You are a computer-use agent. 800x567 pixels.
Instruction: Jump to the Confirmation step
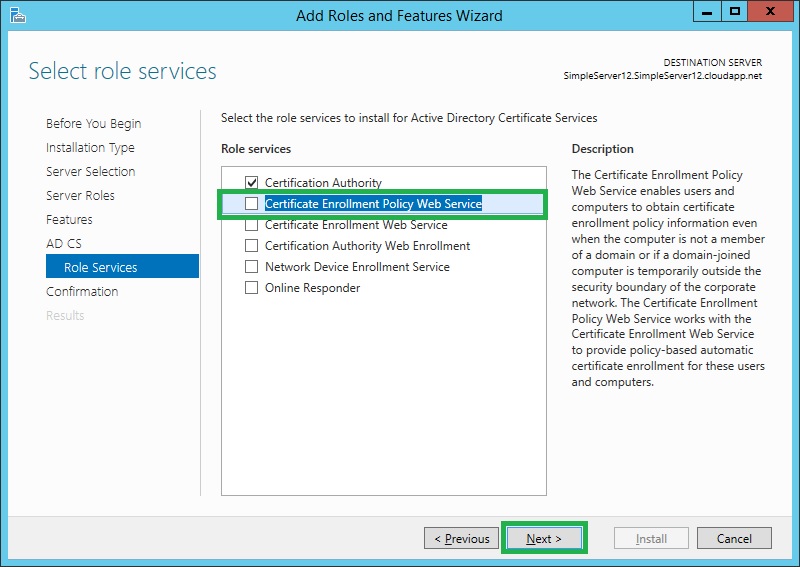point(82,292)
